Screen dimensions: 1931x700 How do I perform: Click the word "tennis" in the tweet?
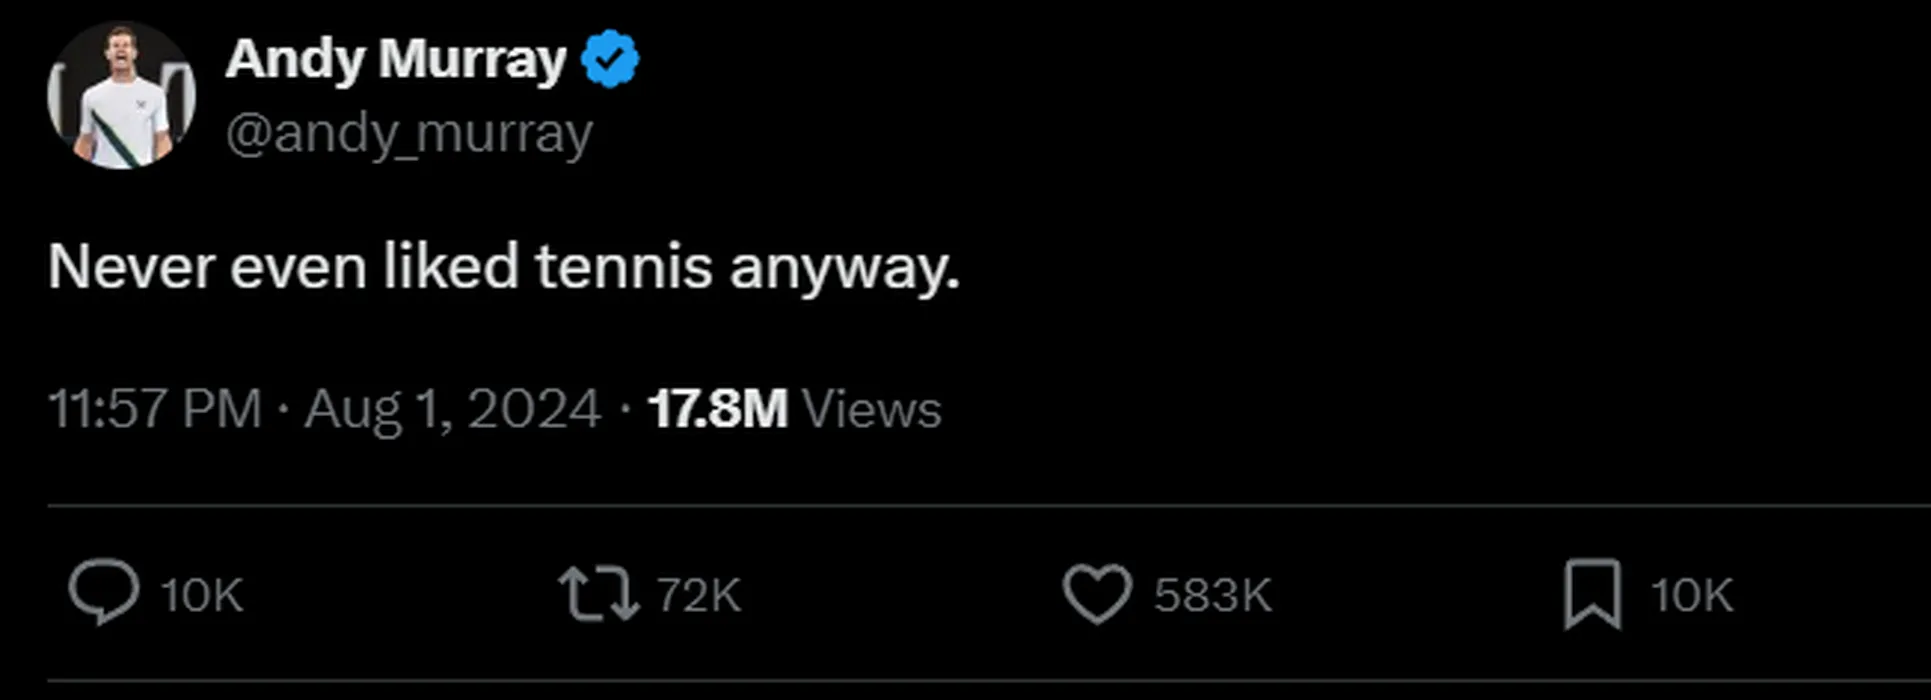click(624, 268)
